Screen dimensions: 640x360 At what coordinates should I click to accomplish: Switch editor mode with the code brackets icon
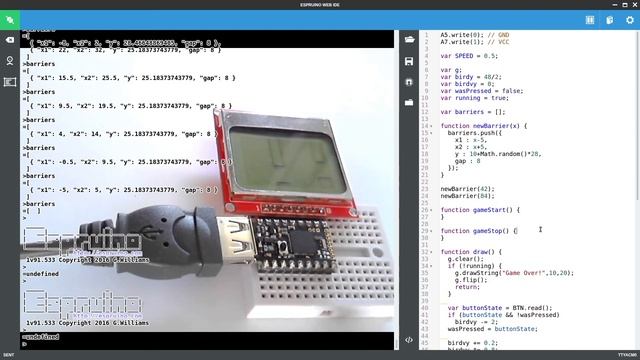point(409,340)
